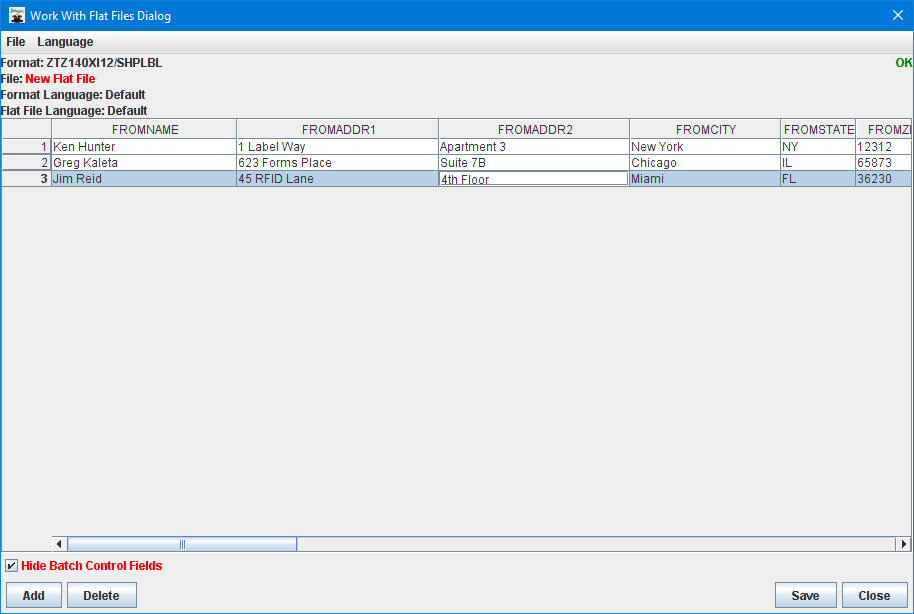The height and width of the screenshot is (614, 914).
Task: Click the horizontal scrollbar thumb
Action: click(x=182, y=544)
